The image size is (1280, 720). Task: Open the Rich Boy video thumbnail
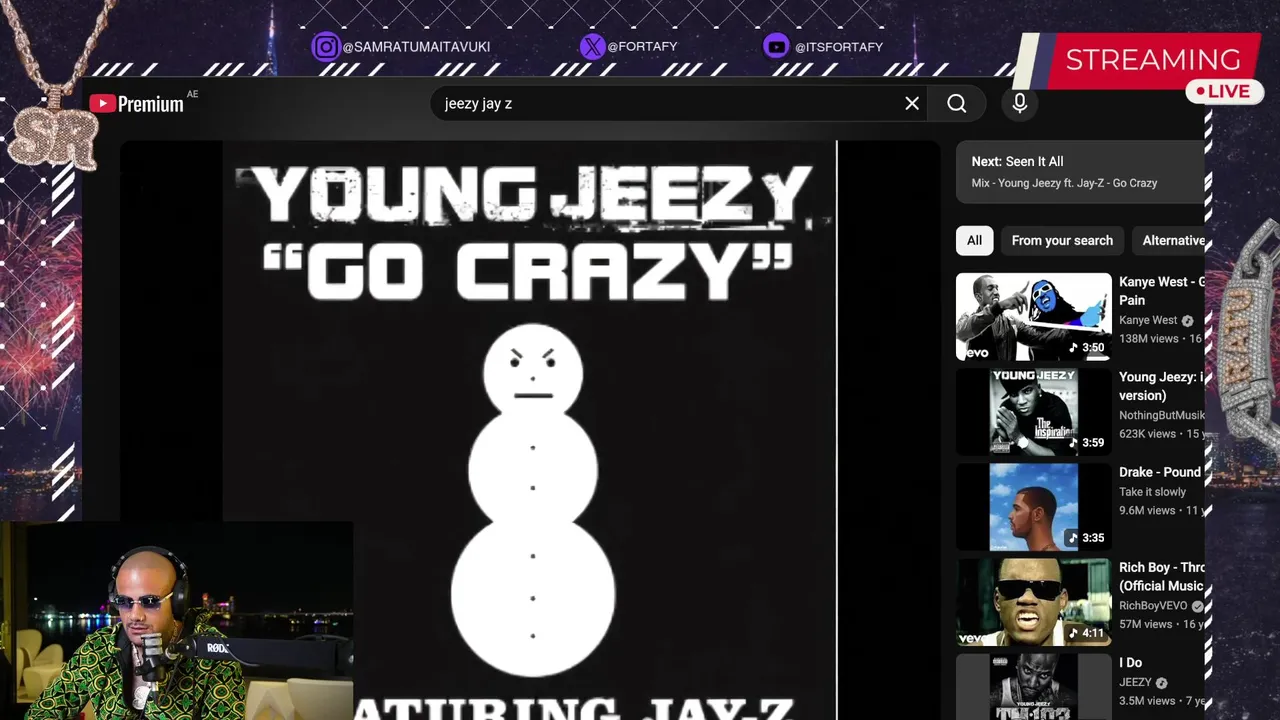(1033, 602)
